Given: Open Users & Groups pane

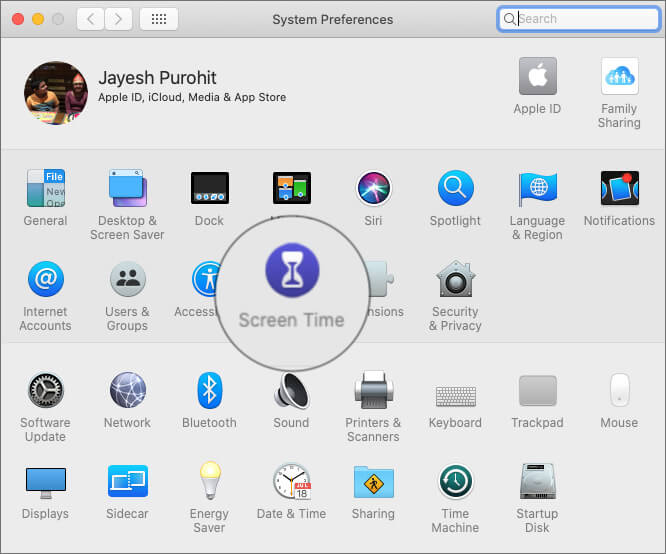Looking at the screenshot, I should tap(127, 279).
